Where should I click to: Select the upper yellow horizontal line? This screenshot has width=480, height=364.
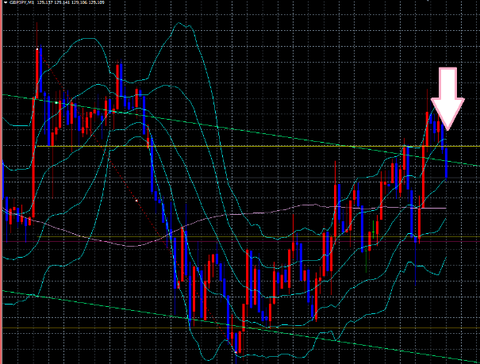click(x=258, y=146)
